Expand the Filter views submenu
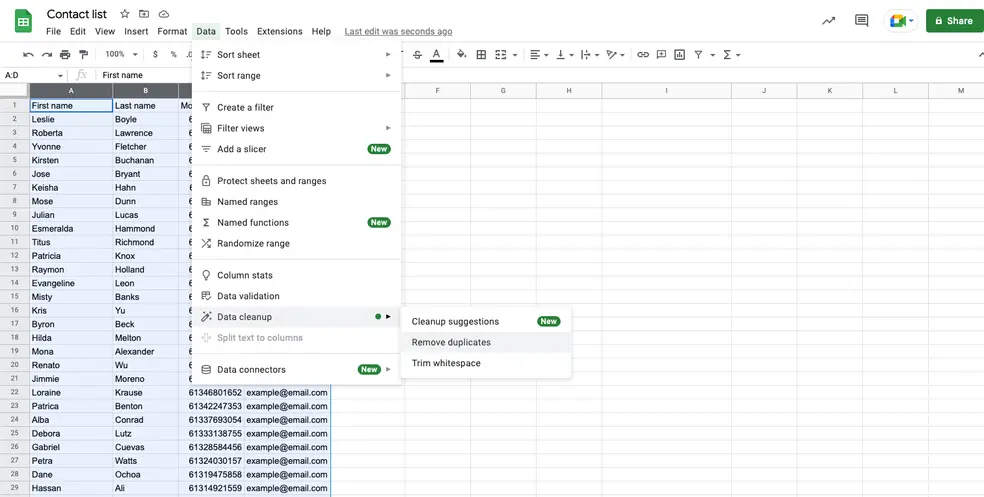This screenshot has height=497, width=984. tap(296, 128)
